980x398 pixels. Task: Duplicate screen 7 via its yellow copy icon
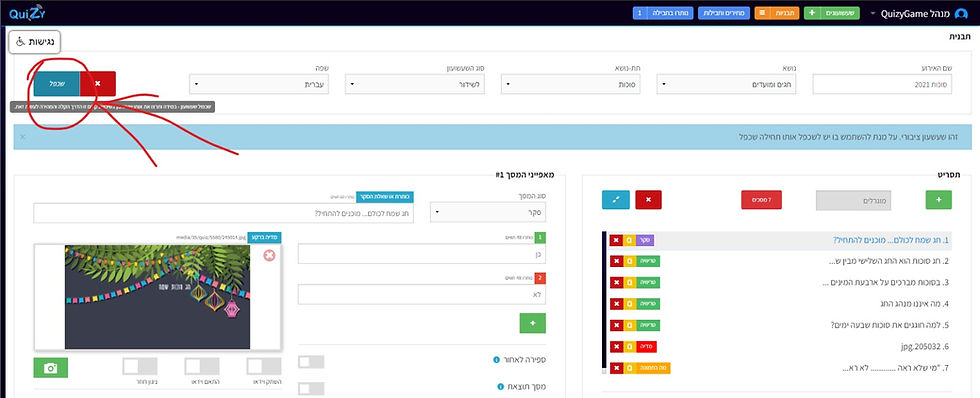(629, 368)
